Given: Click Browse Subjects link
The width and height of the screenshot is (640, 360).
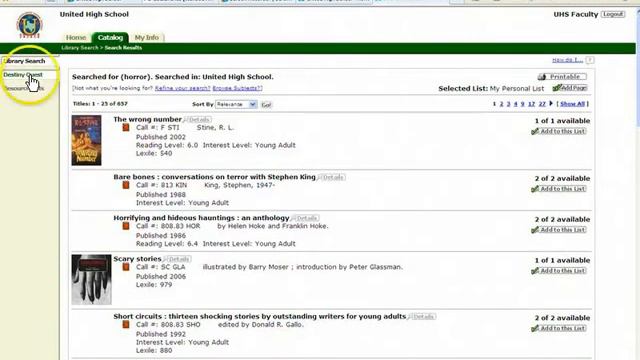Looking at the screenshot, I should coord(237,88).
